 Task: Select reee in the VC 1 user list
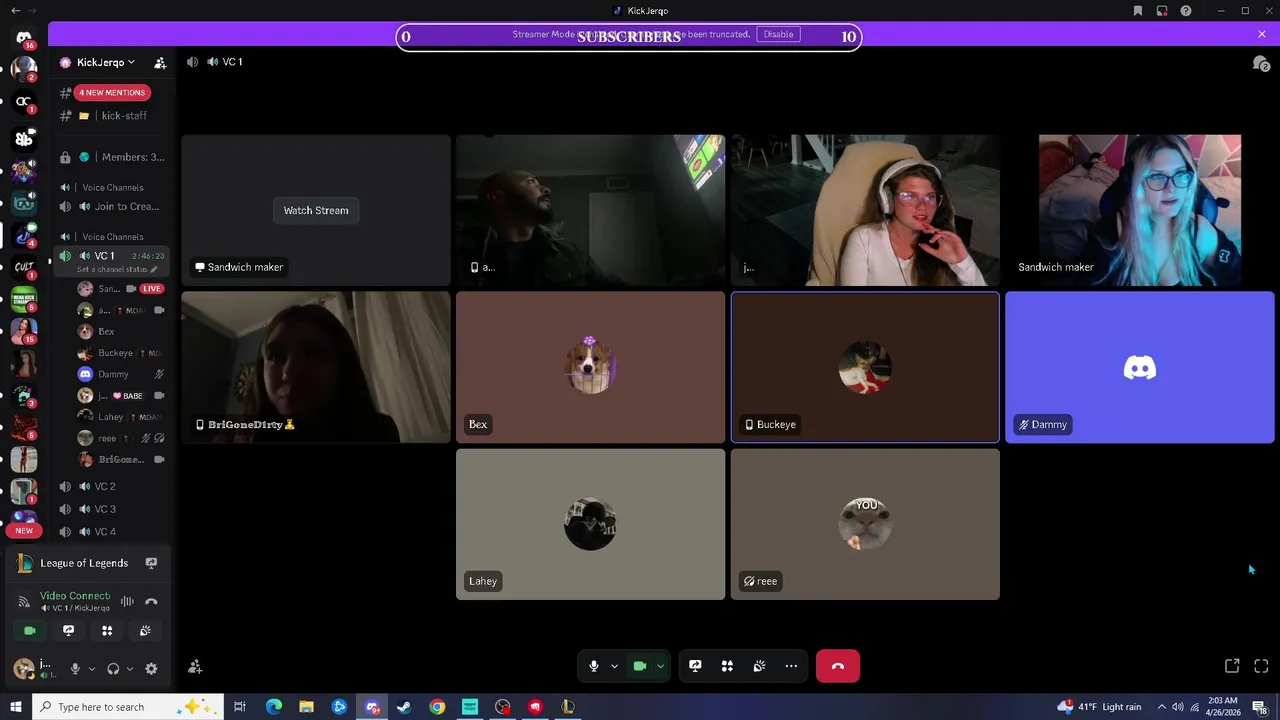120,438
